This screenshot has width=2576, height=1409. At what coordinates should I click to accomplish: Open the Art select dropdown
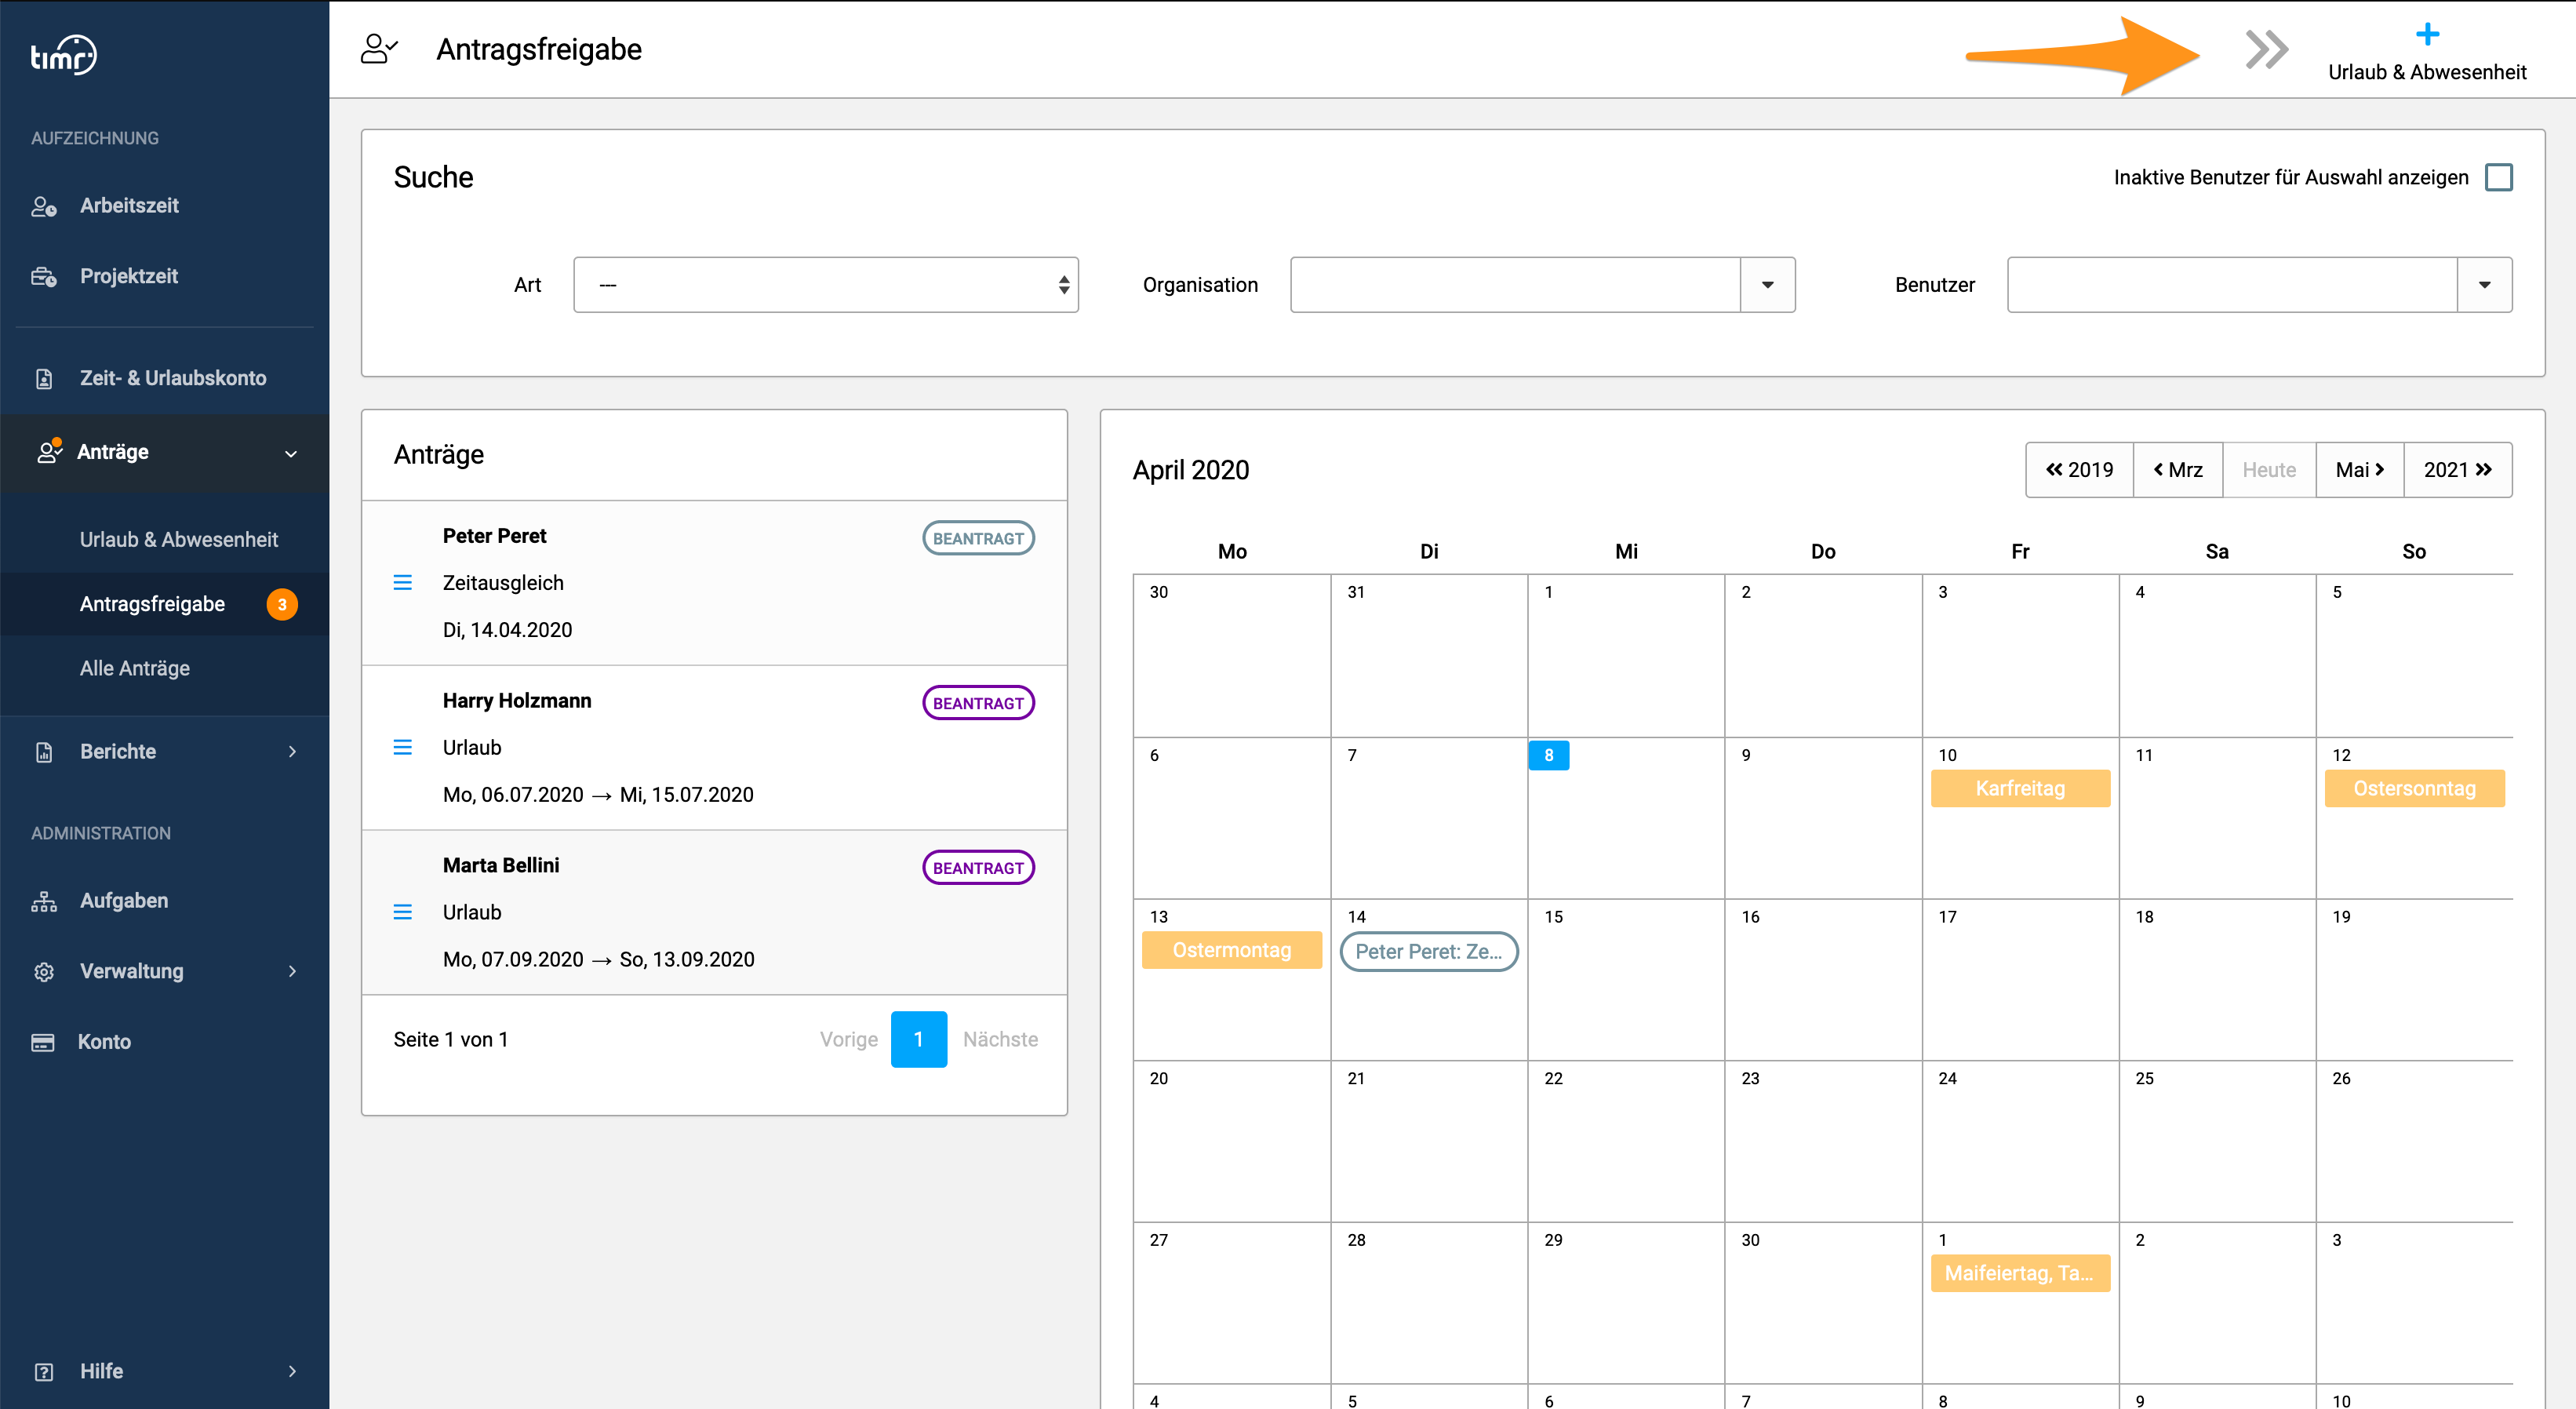click(x=826, y=285)
